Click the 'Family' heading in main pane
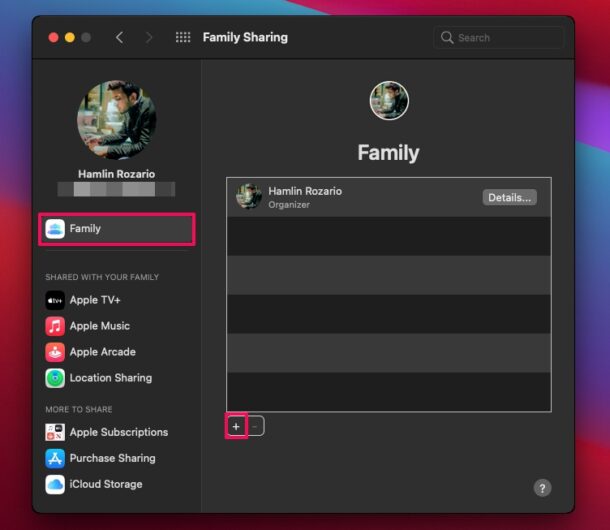 (x=389, y=153)
